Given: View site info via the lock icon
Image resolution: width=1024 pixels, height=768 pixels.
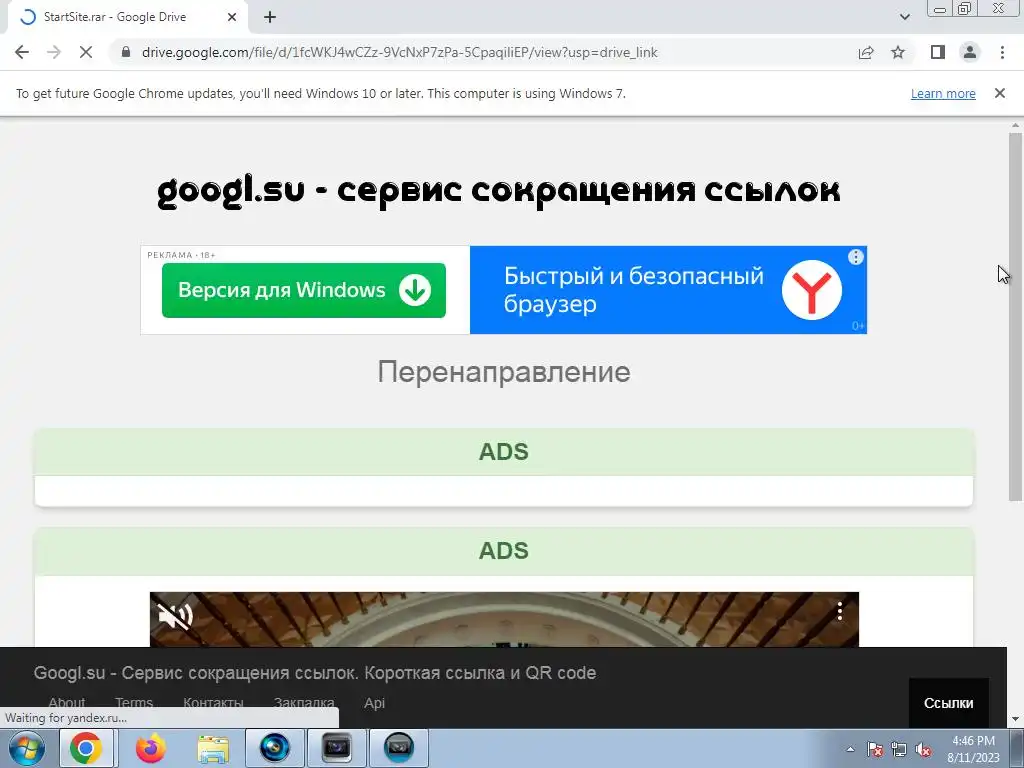Looking at the screenshot, I should click(126, 52).
